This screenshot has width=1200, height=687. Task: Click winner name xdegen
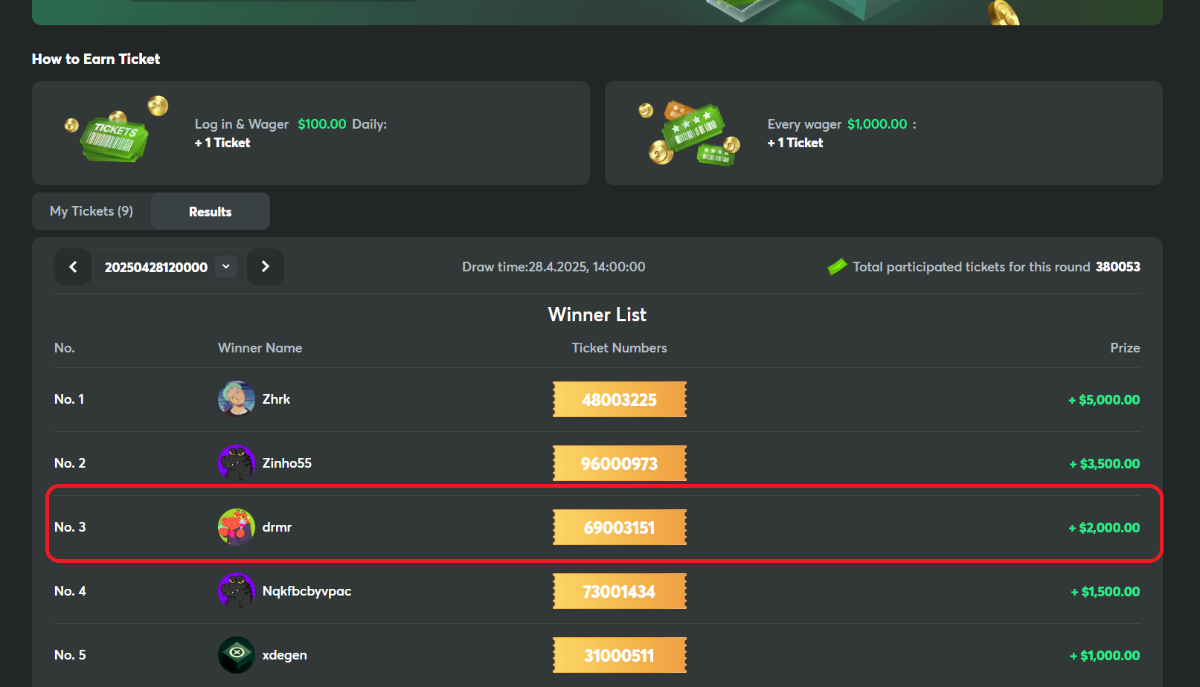click(284, 655)
